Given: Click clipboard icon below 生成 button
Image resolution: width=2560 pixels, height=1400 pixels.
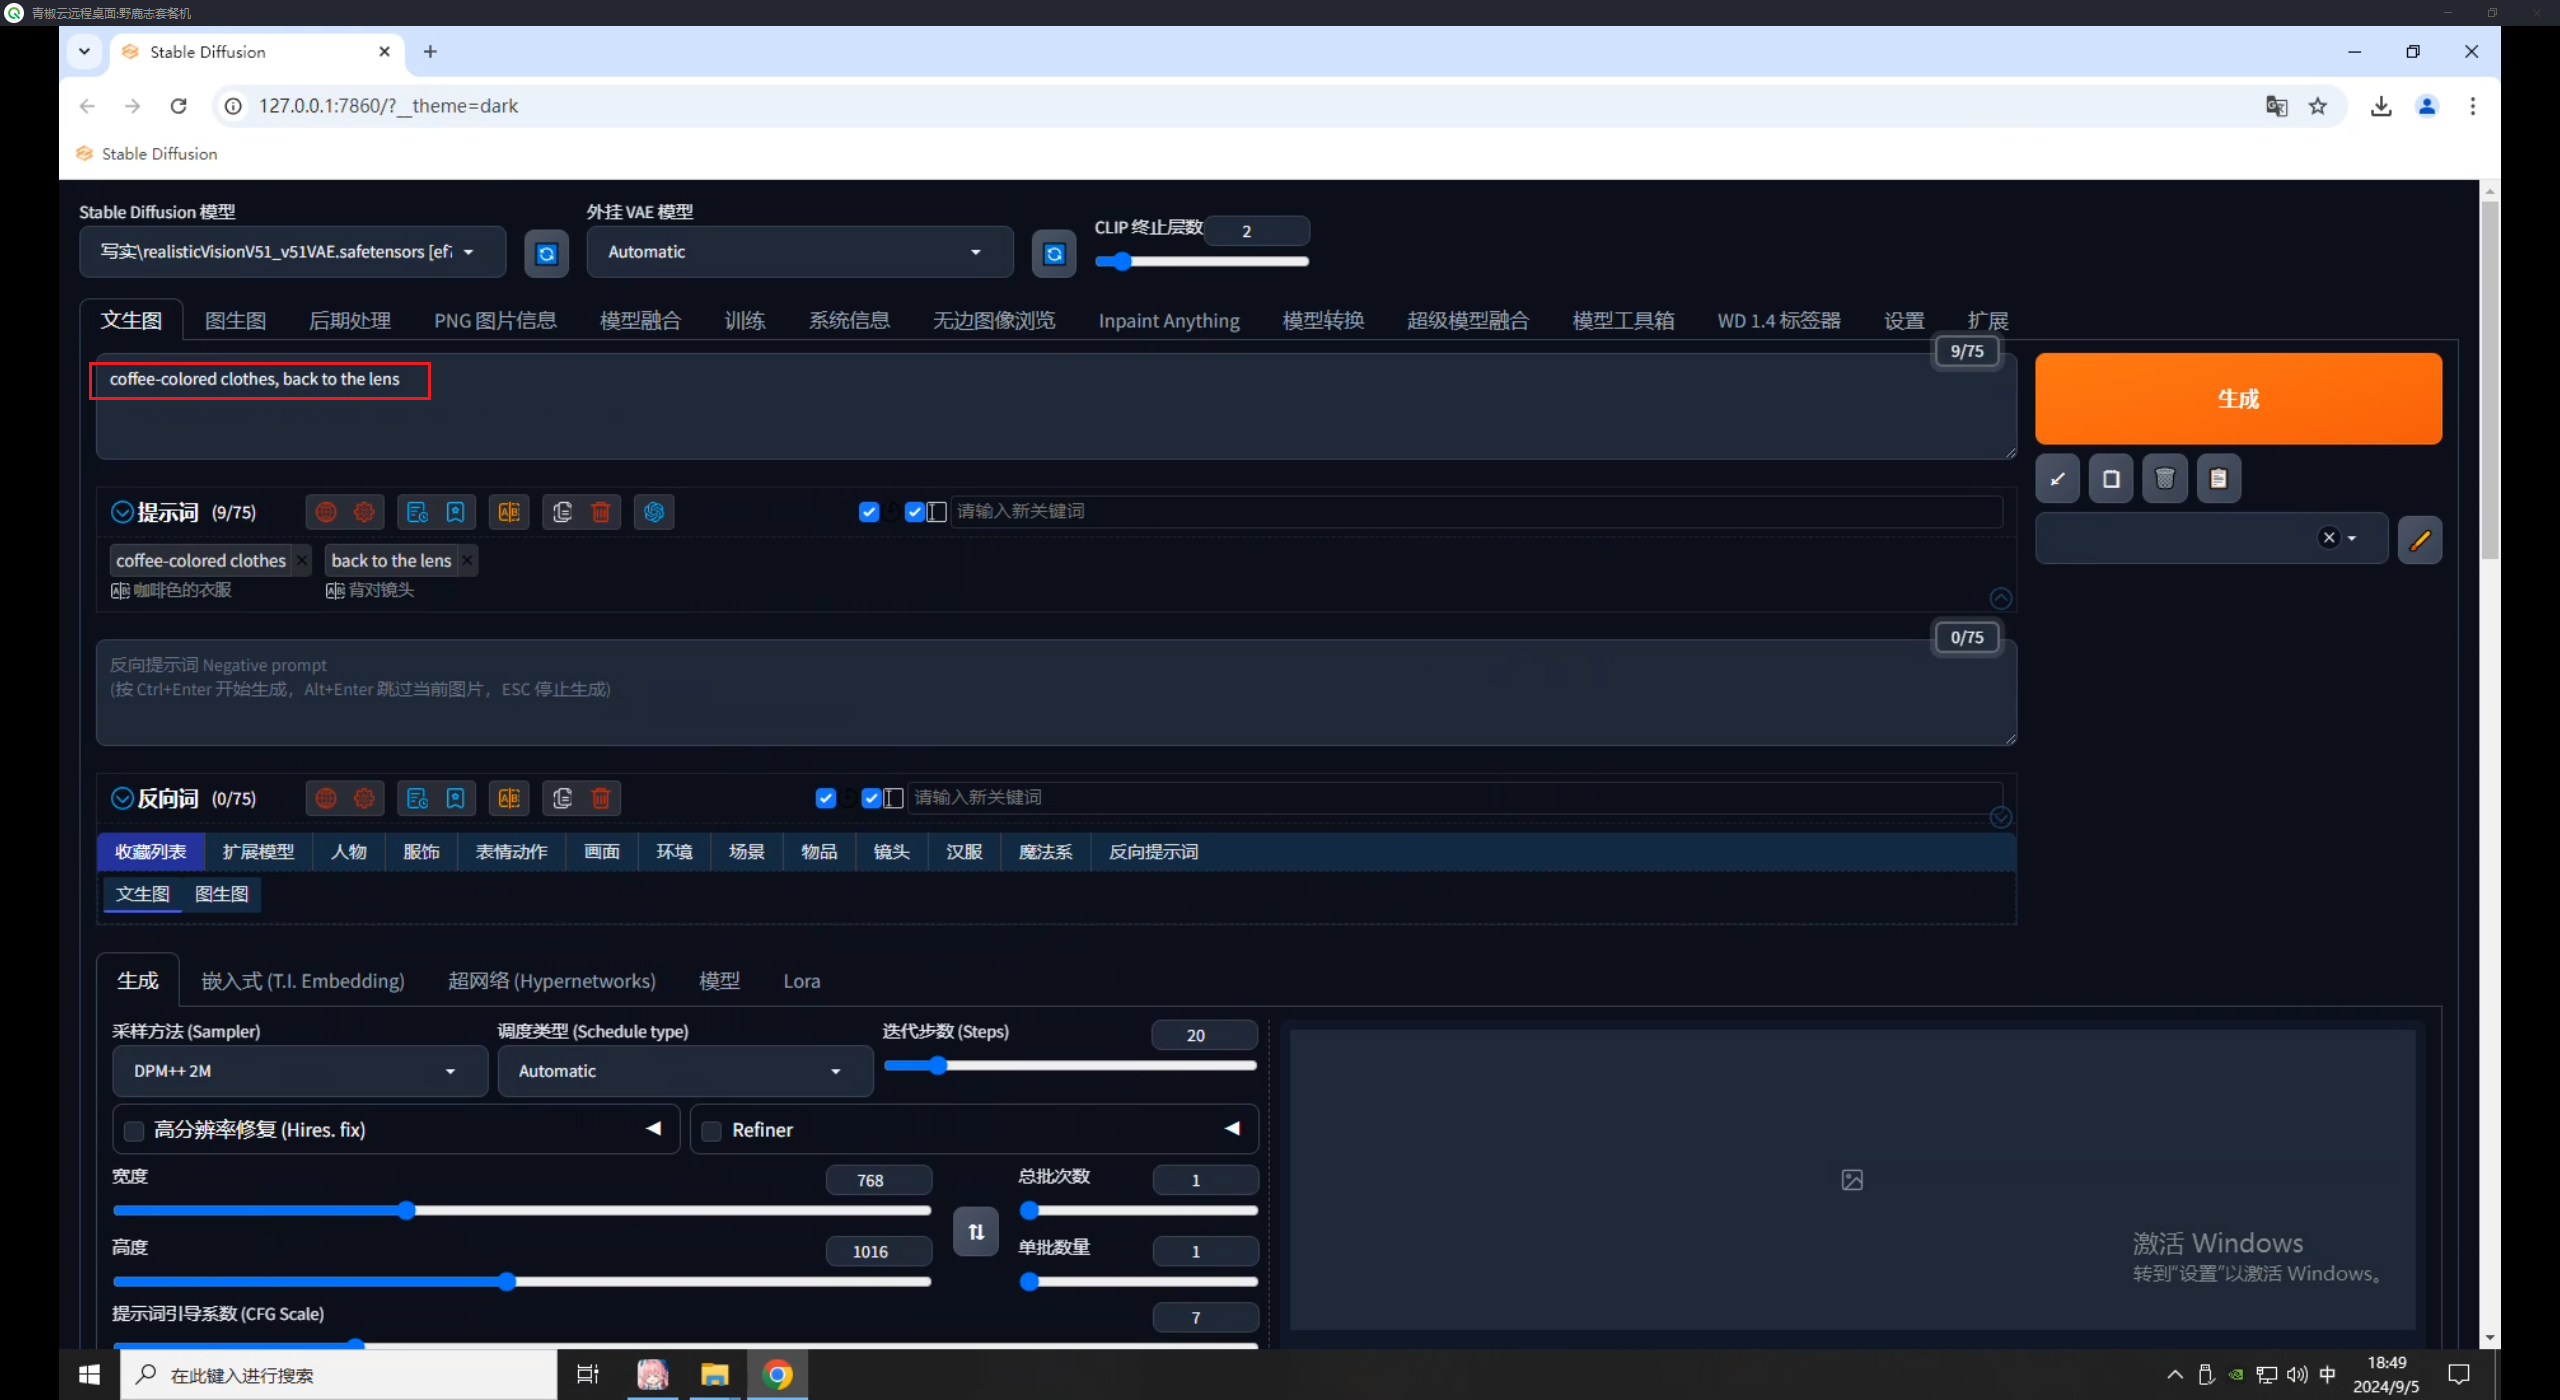Looking at the screenshot, I should [x=2218, y=479].
